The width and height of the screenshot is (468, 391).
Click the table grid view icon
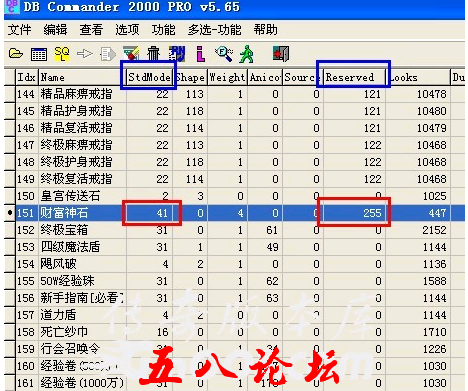(x=39, y=54)
